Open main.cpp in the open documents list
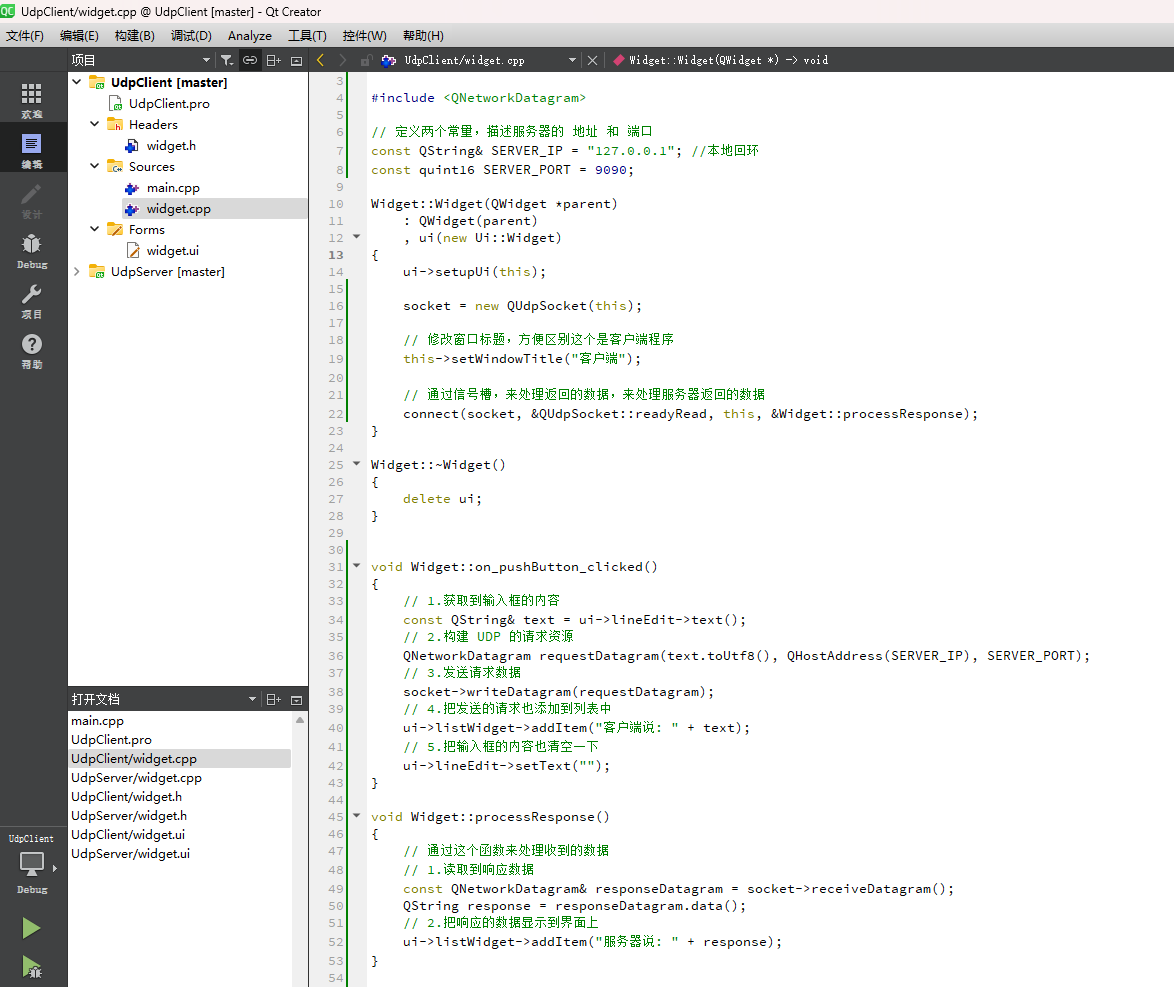Viewport: 1174px width, 987px height. tap(97, 720)
